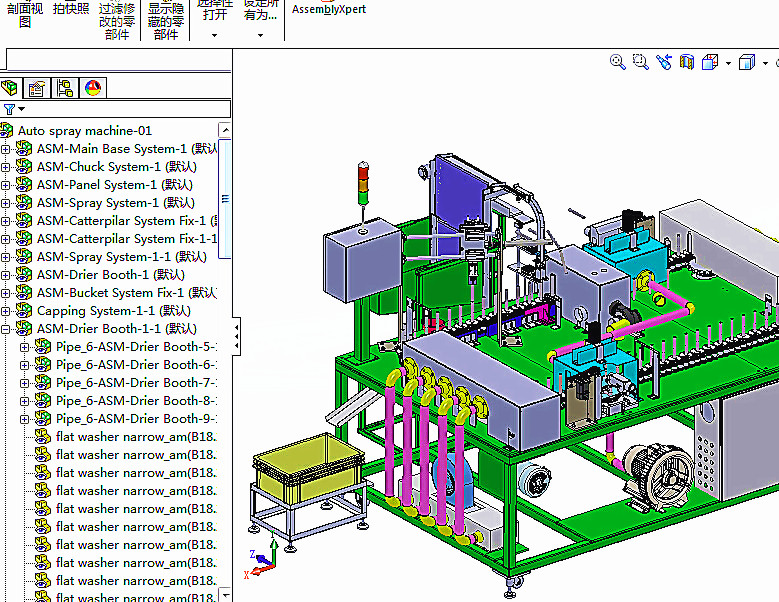Open the filter dropdown arrow beside funnel
Screen dimensions: 779x602
click(21, 109)
